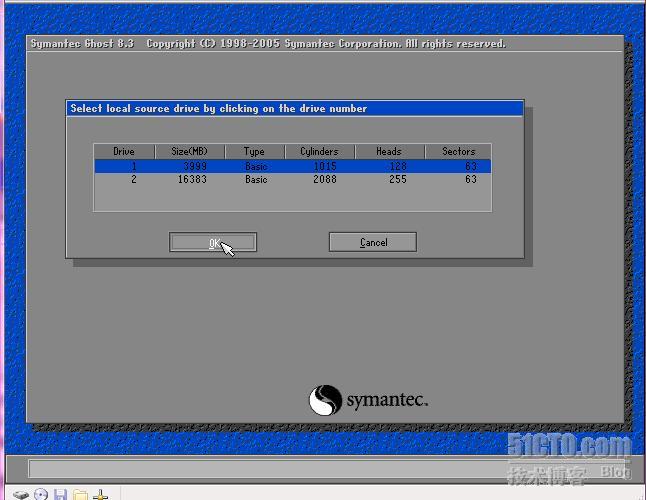Click the Size(MB) column header
The image size is (646, 500).
(190, 152)
